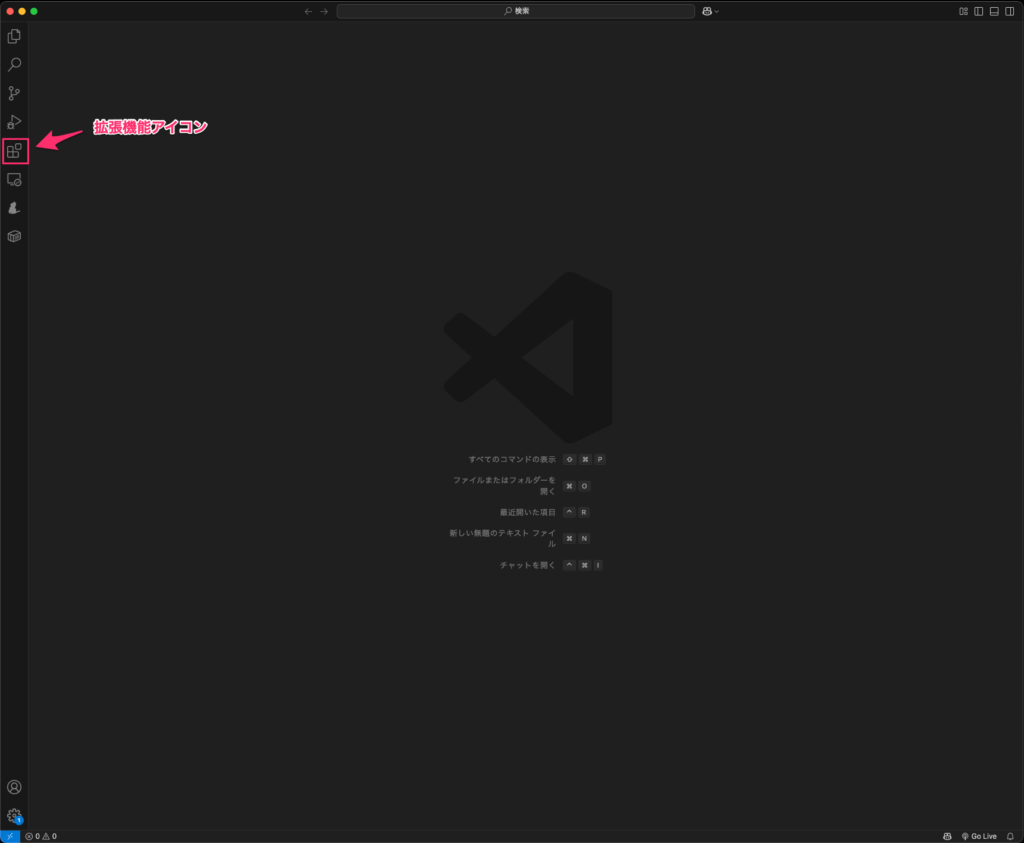The width and height of the screenshot is (1024, 843).
Task: Click the cat silhouette activity bar icon
Action: [x=14, y=208]
